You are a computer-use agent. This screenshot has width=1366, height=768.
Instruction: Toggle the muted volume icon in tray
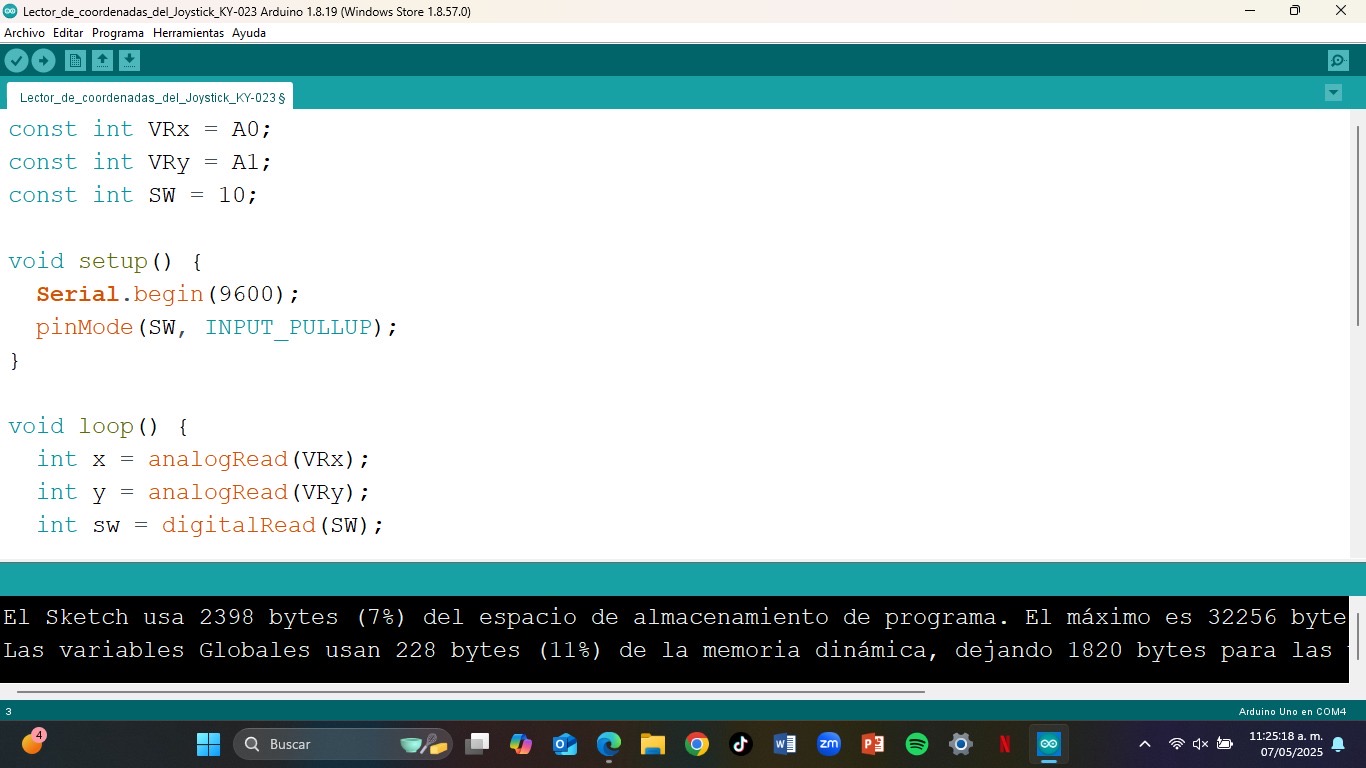click(1200, 744)
